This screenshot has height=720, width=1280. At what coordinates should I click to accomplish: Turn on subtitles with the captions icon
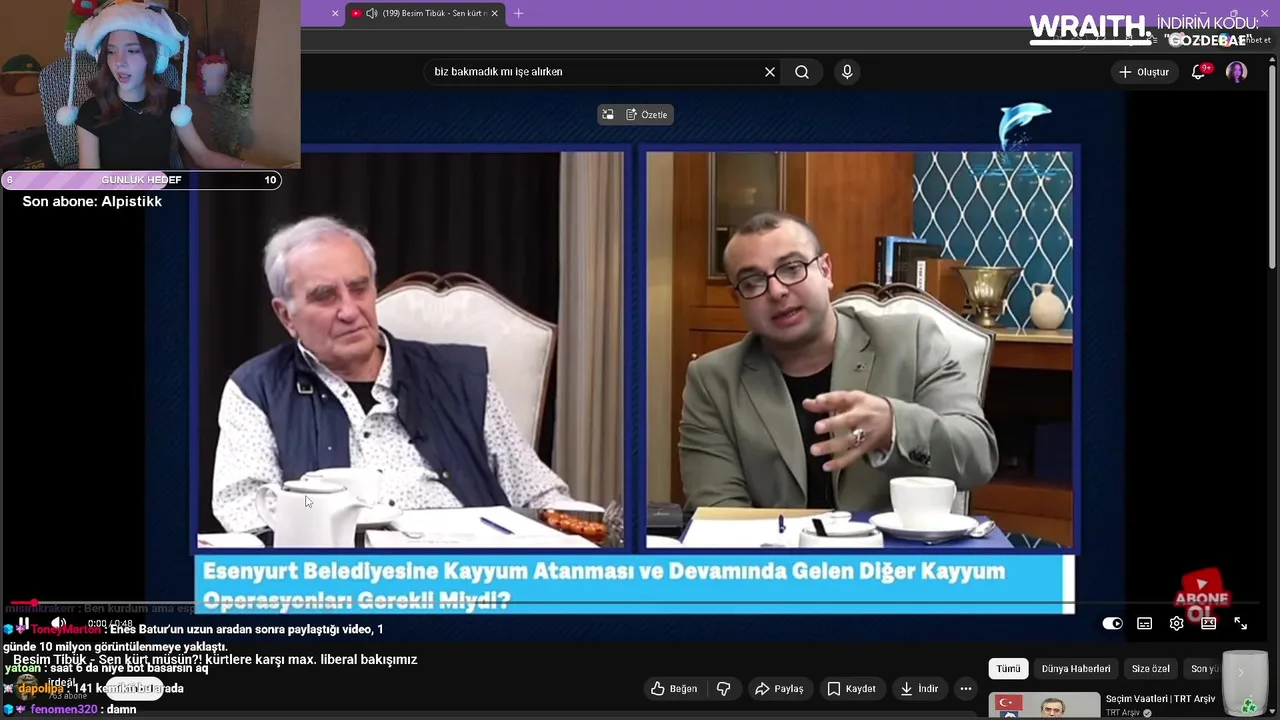tap(1144, 623)
